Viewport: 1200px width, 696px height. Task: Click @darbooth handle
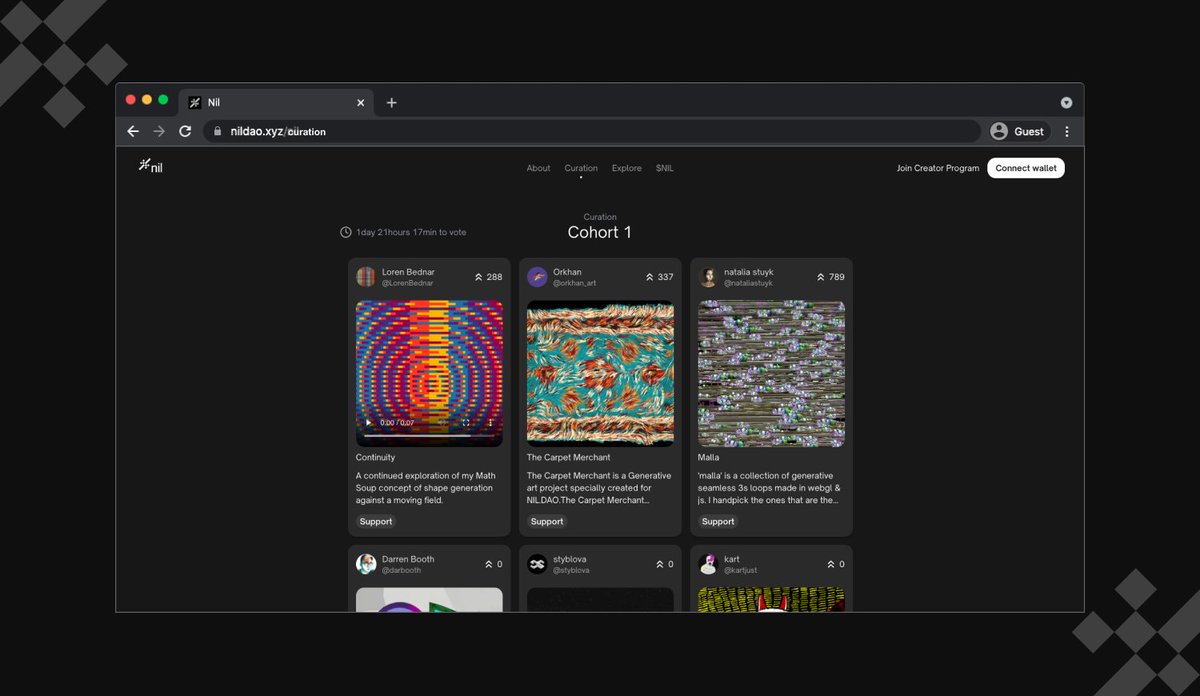(402, 570)
